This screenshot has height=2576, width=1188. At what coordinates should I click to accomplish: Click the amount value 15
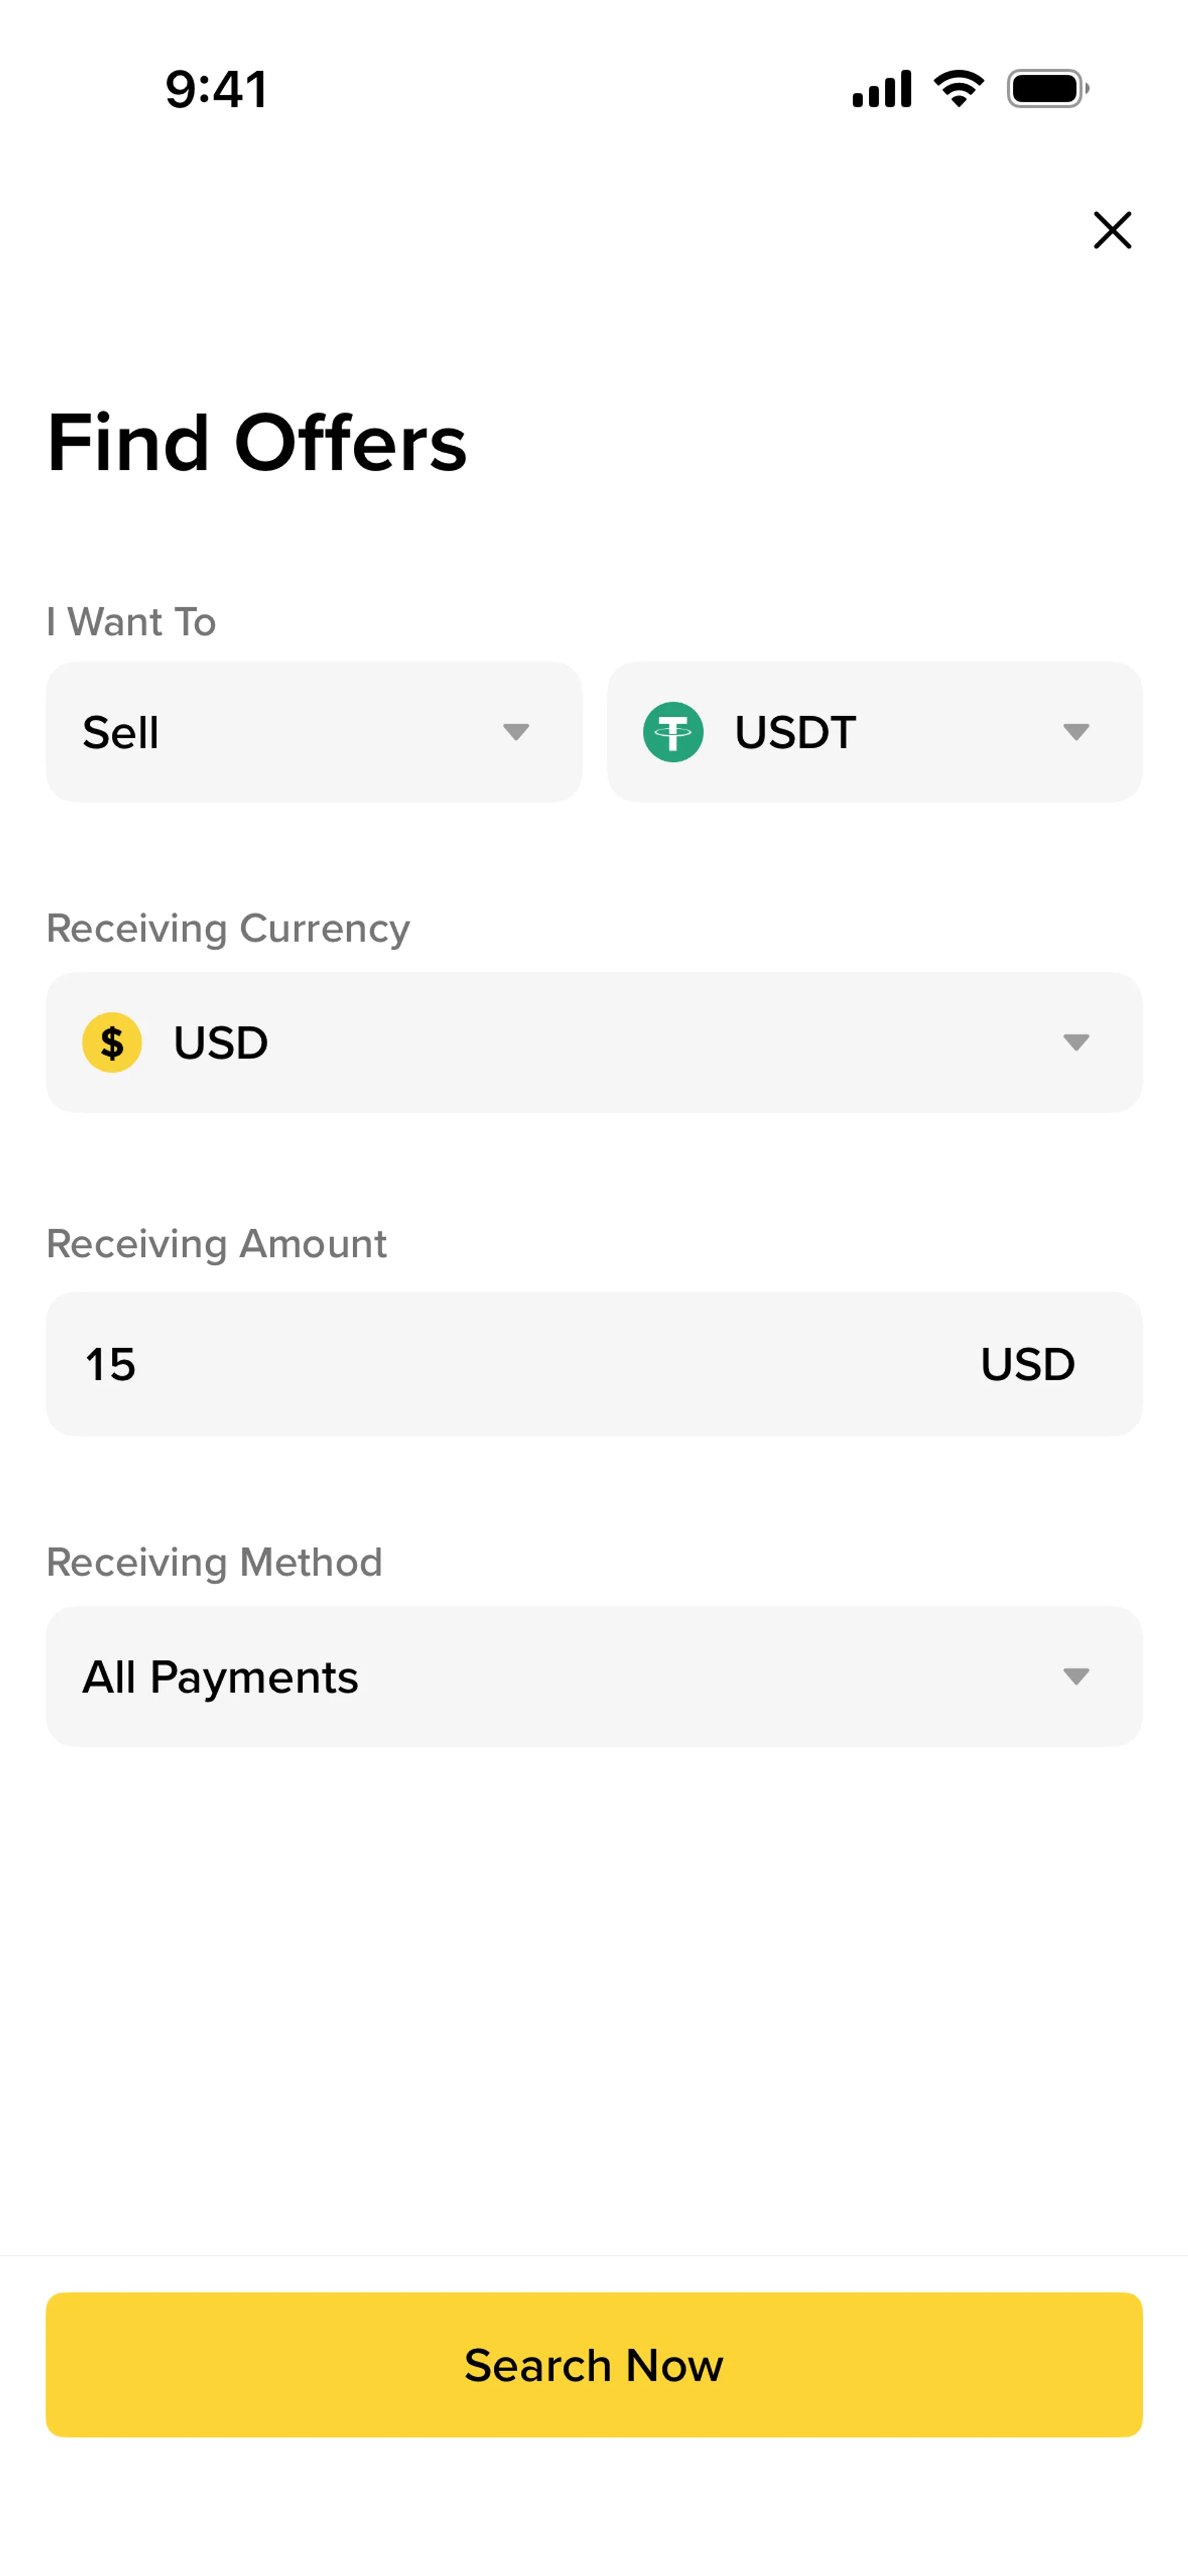click(110, 1364)
